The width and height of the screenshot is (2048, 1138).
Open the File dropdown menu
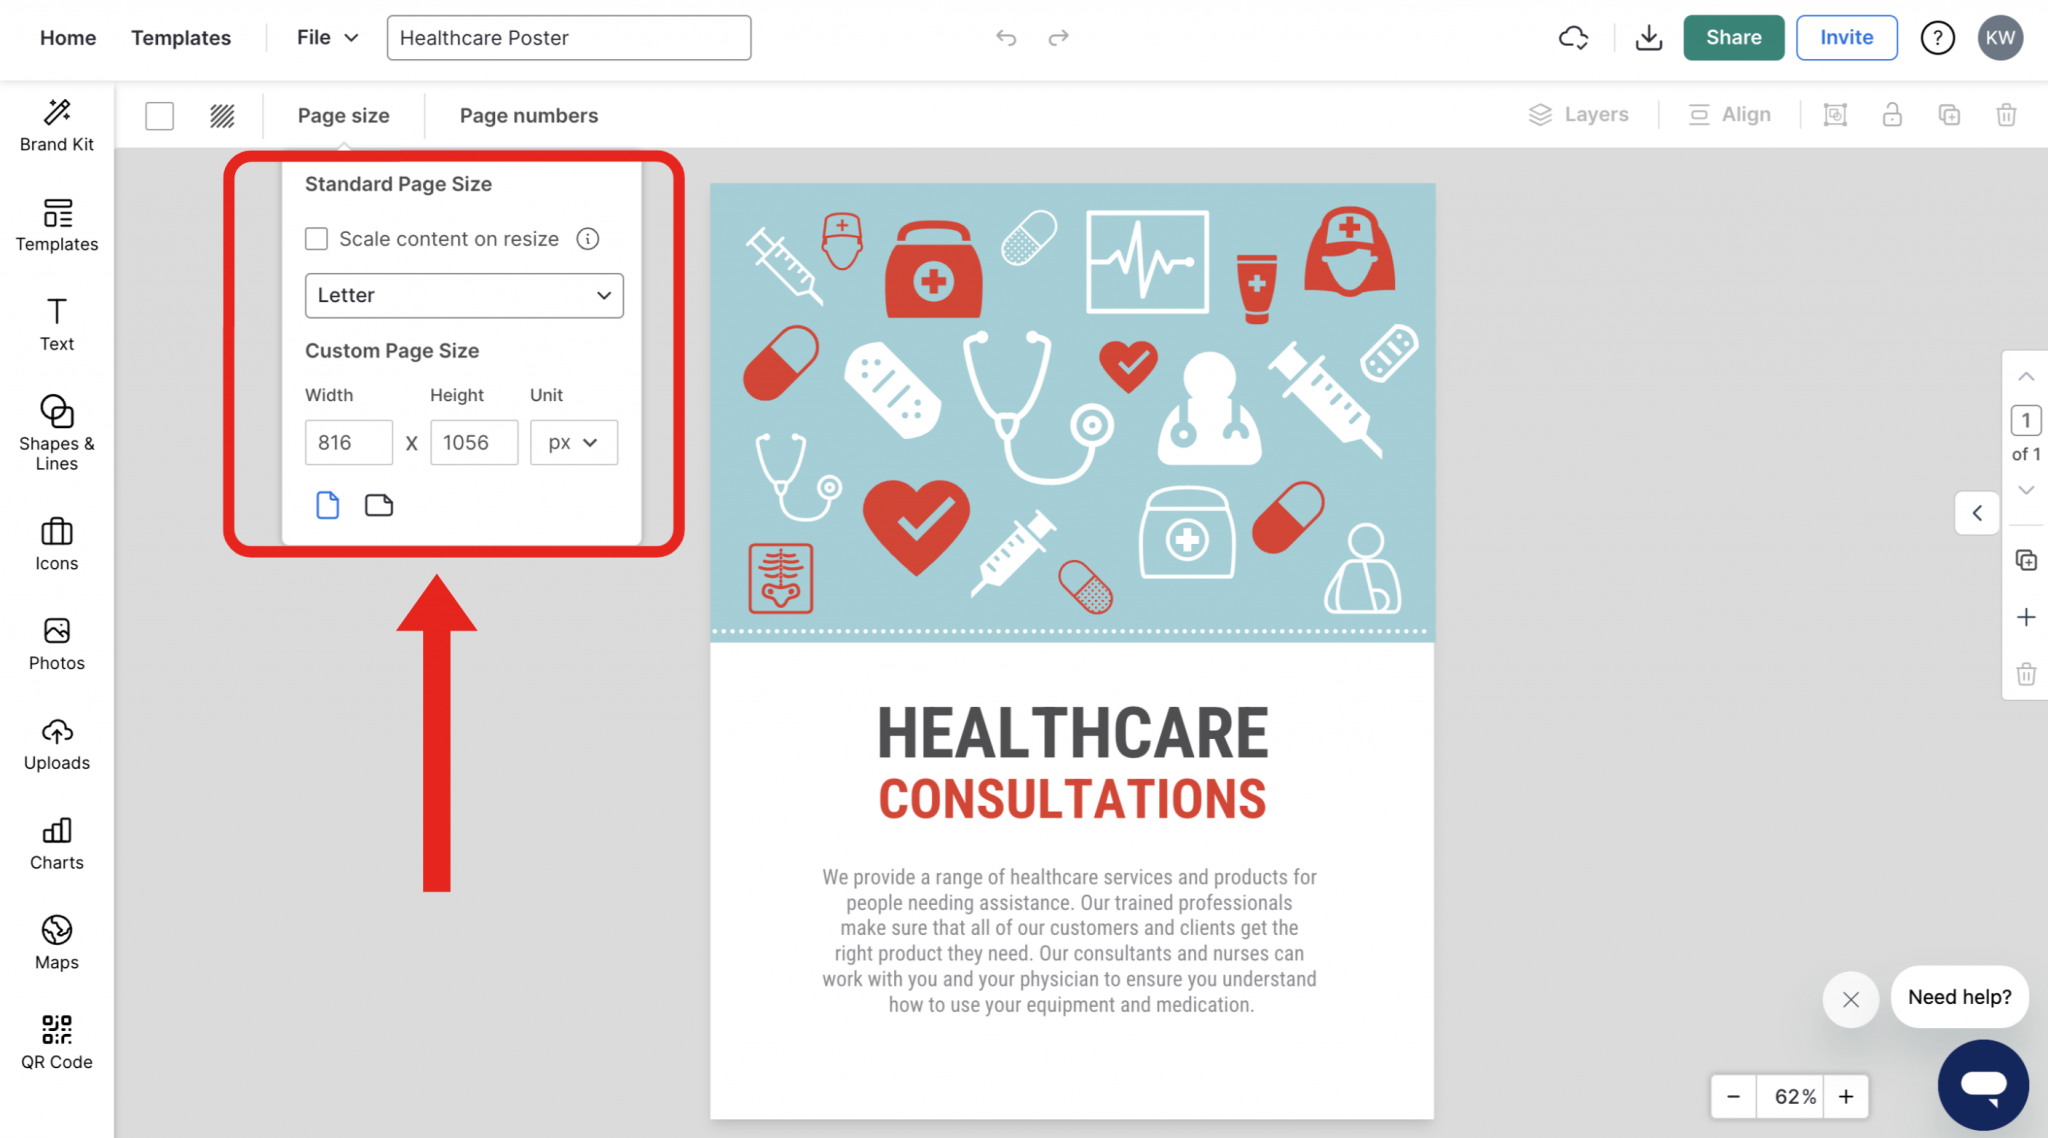pos(327,38)
